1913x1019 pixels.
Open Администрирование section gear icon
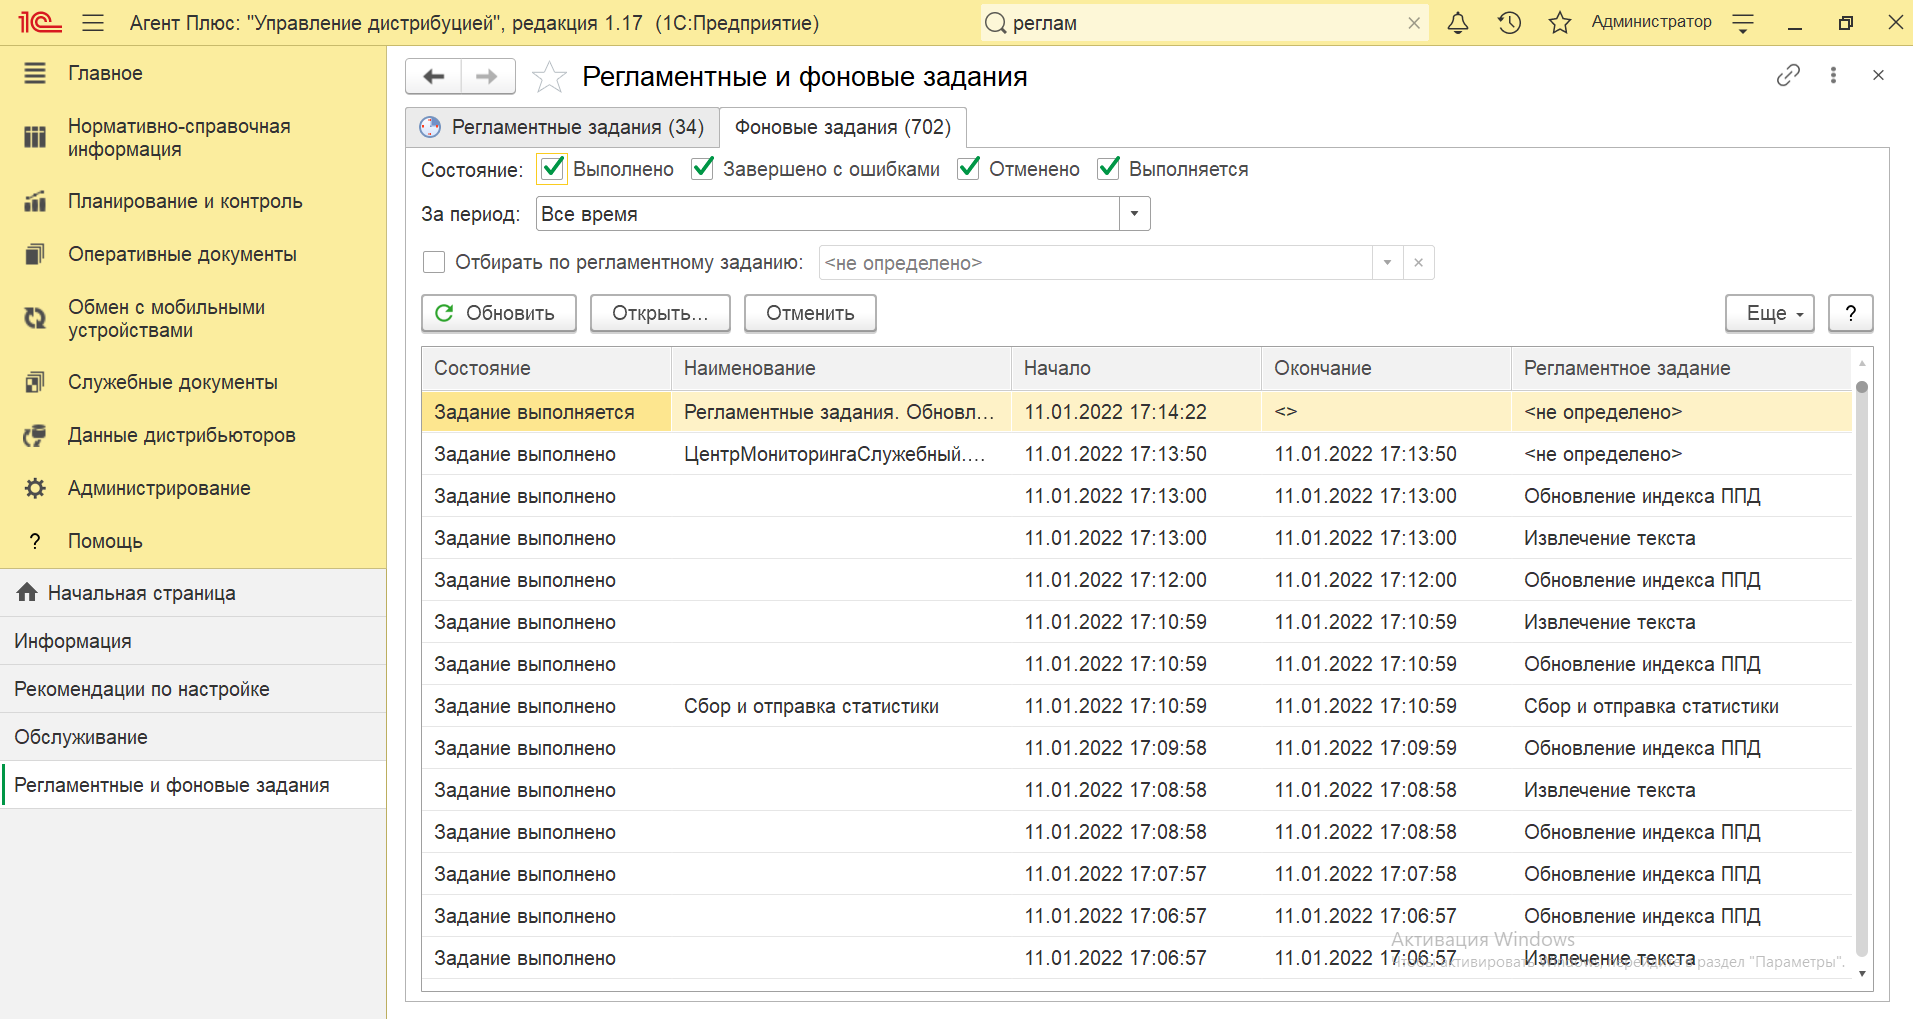(35, 488)
